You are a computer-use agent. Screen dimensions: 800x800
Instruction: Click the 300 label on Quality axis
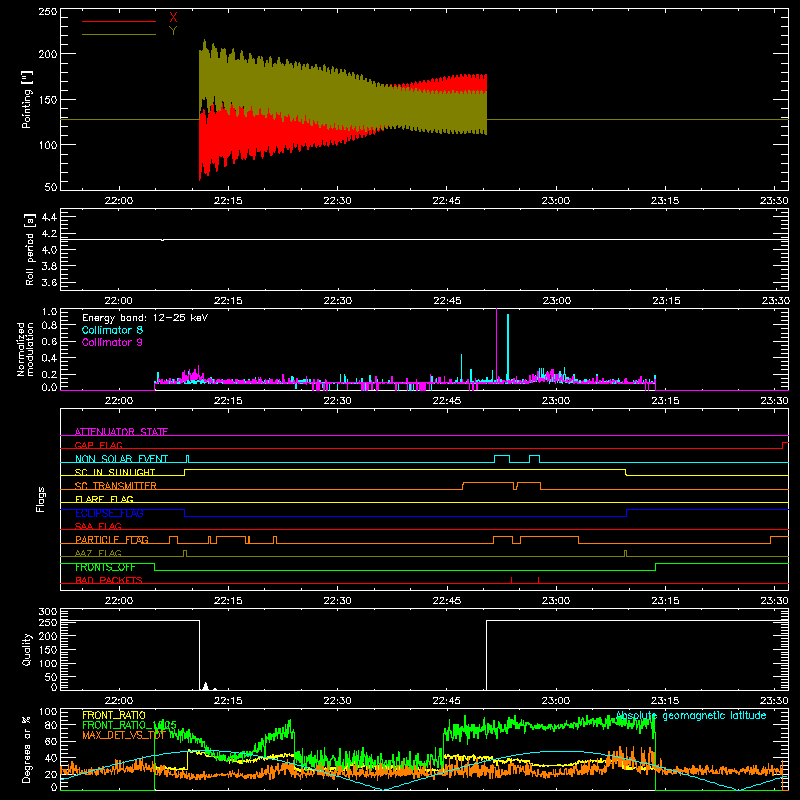click(x=48, y=612)
